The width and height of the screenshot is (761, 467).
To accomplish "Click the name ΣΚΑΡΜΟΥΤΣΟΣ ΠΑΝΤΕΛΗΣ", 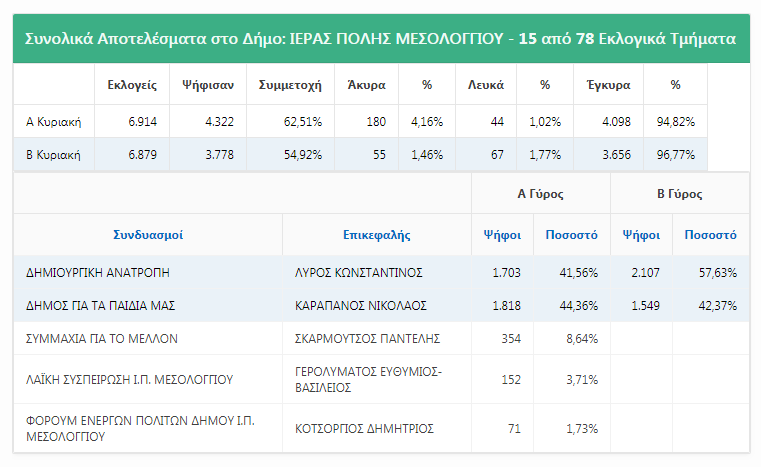I will pyautogui.click(x=367, y=339).
